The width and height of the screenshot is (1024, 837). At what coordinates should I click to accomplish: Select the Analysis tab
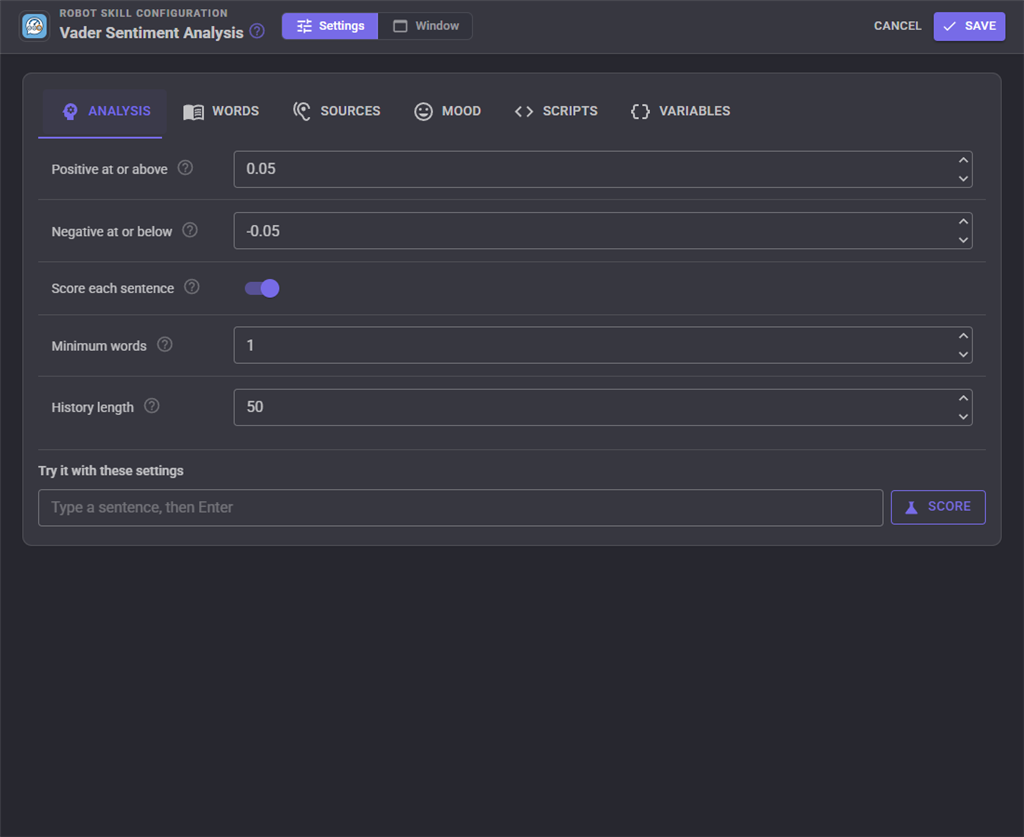coord(105,112)
